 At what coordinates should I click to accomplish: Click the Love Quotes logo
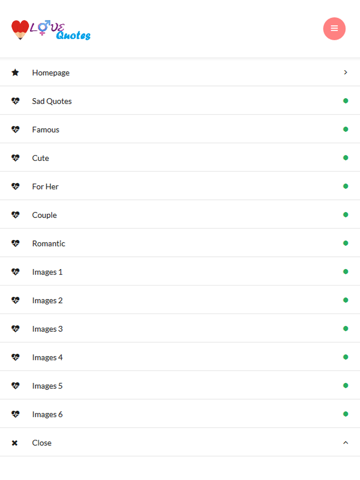pyautogui.click(x=51, y=30)
